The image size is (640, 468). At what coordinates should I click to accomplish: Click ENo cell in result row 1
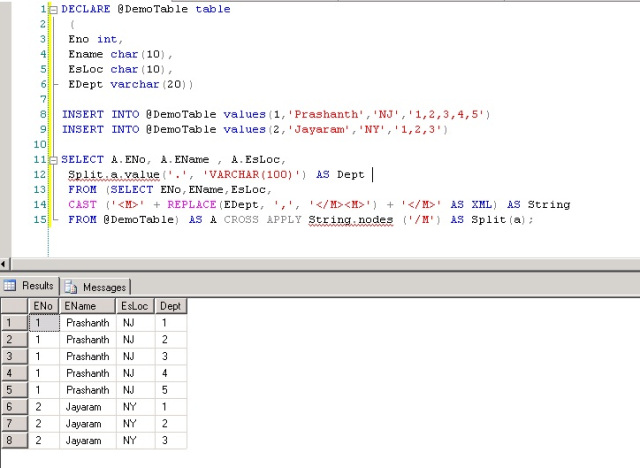[44, 323]
